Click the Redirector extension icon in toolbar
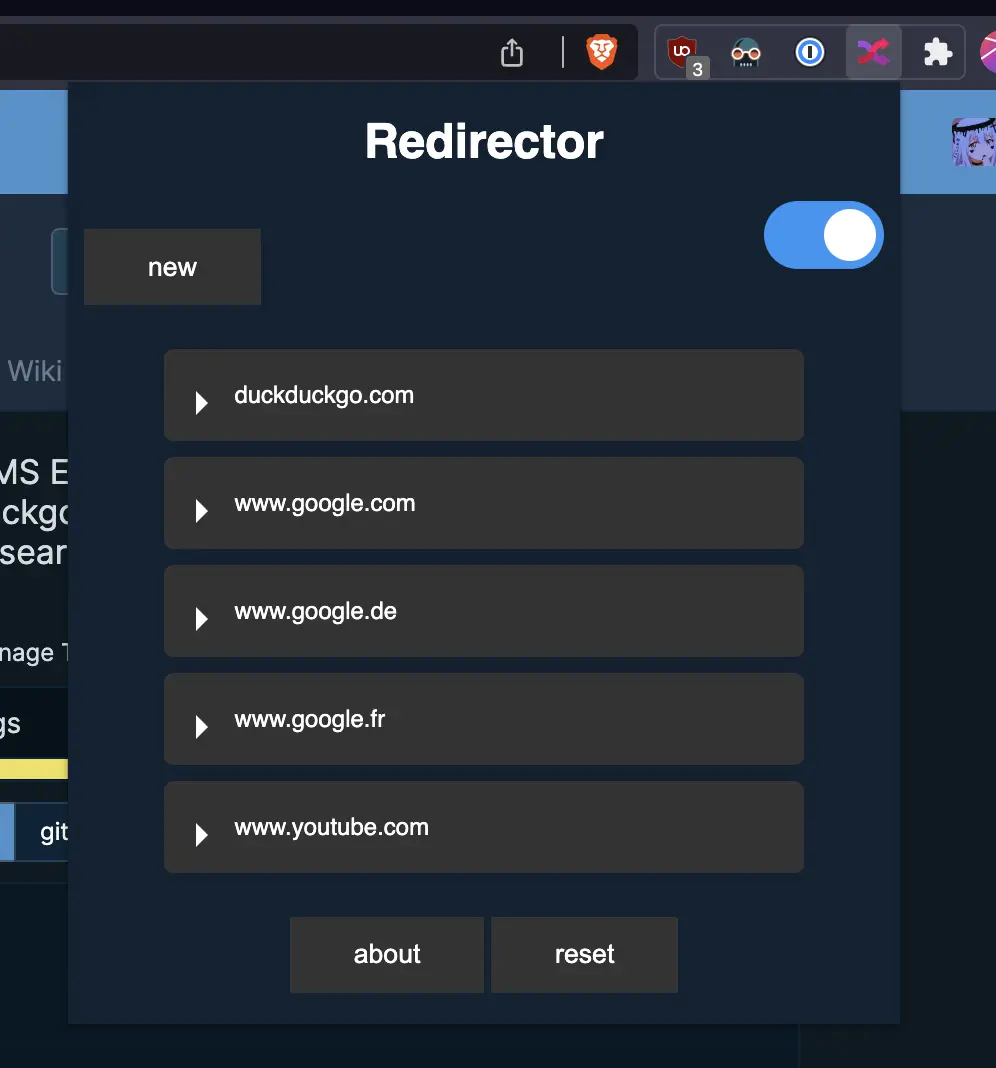Screen dimensions: 996x1068 (x=873, y=52)
